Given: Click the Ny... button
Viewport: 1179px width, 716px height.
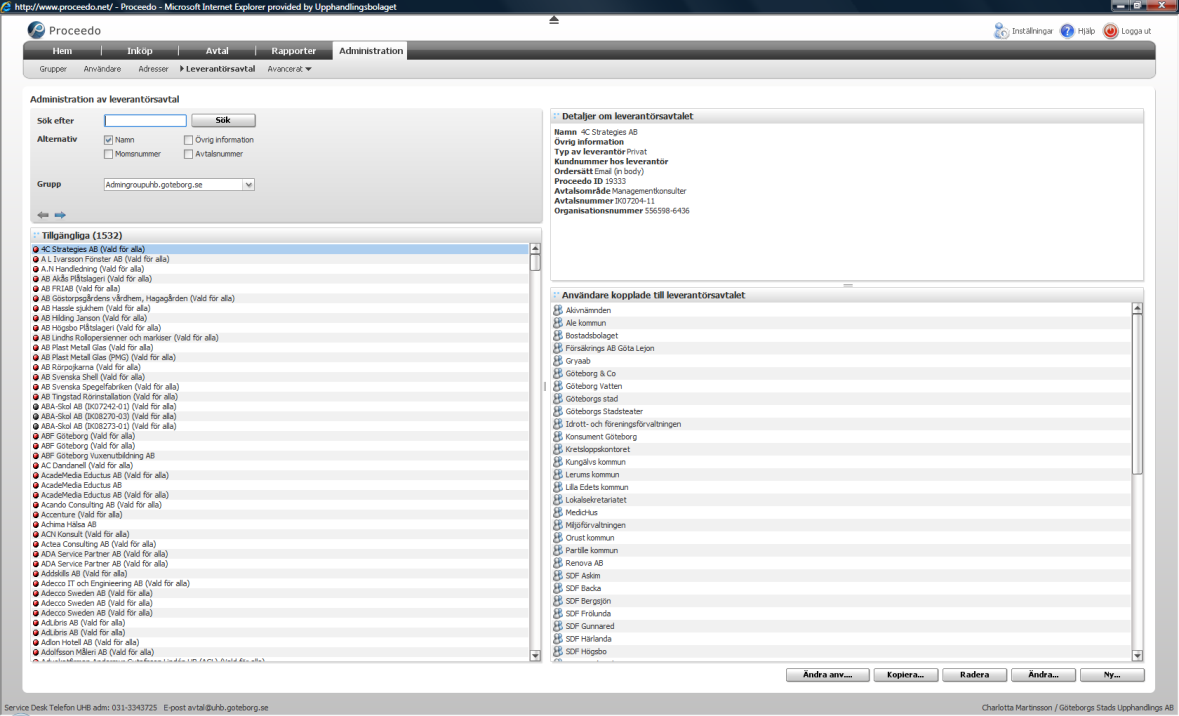Looking at the screenshot, I should coord(1112,675).
